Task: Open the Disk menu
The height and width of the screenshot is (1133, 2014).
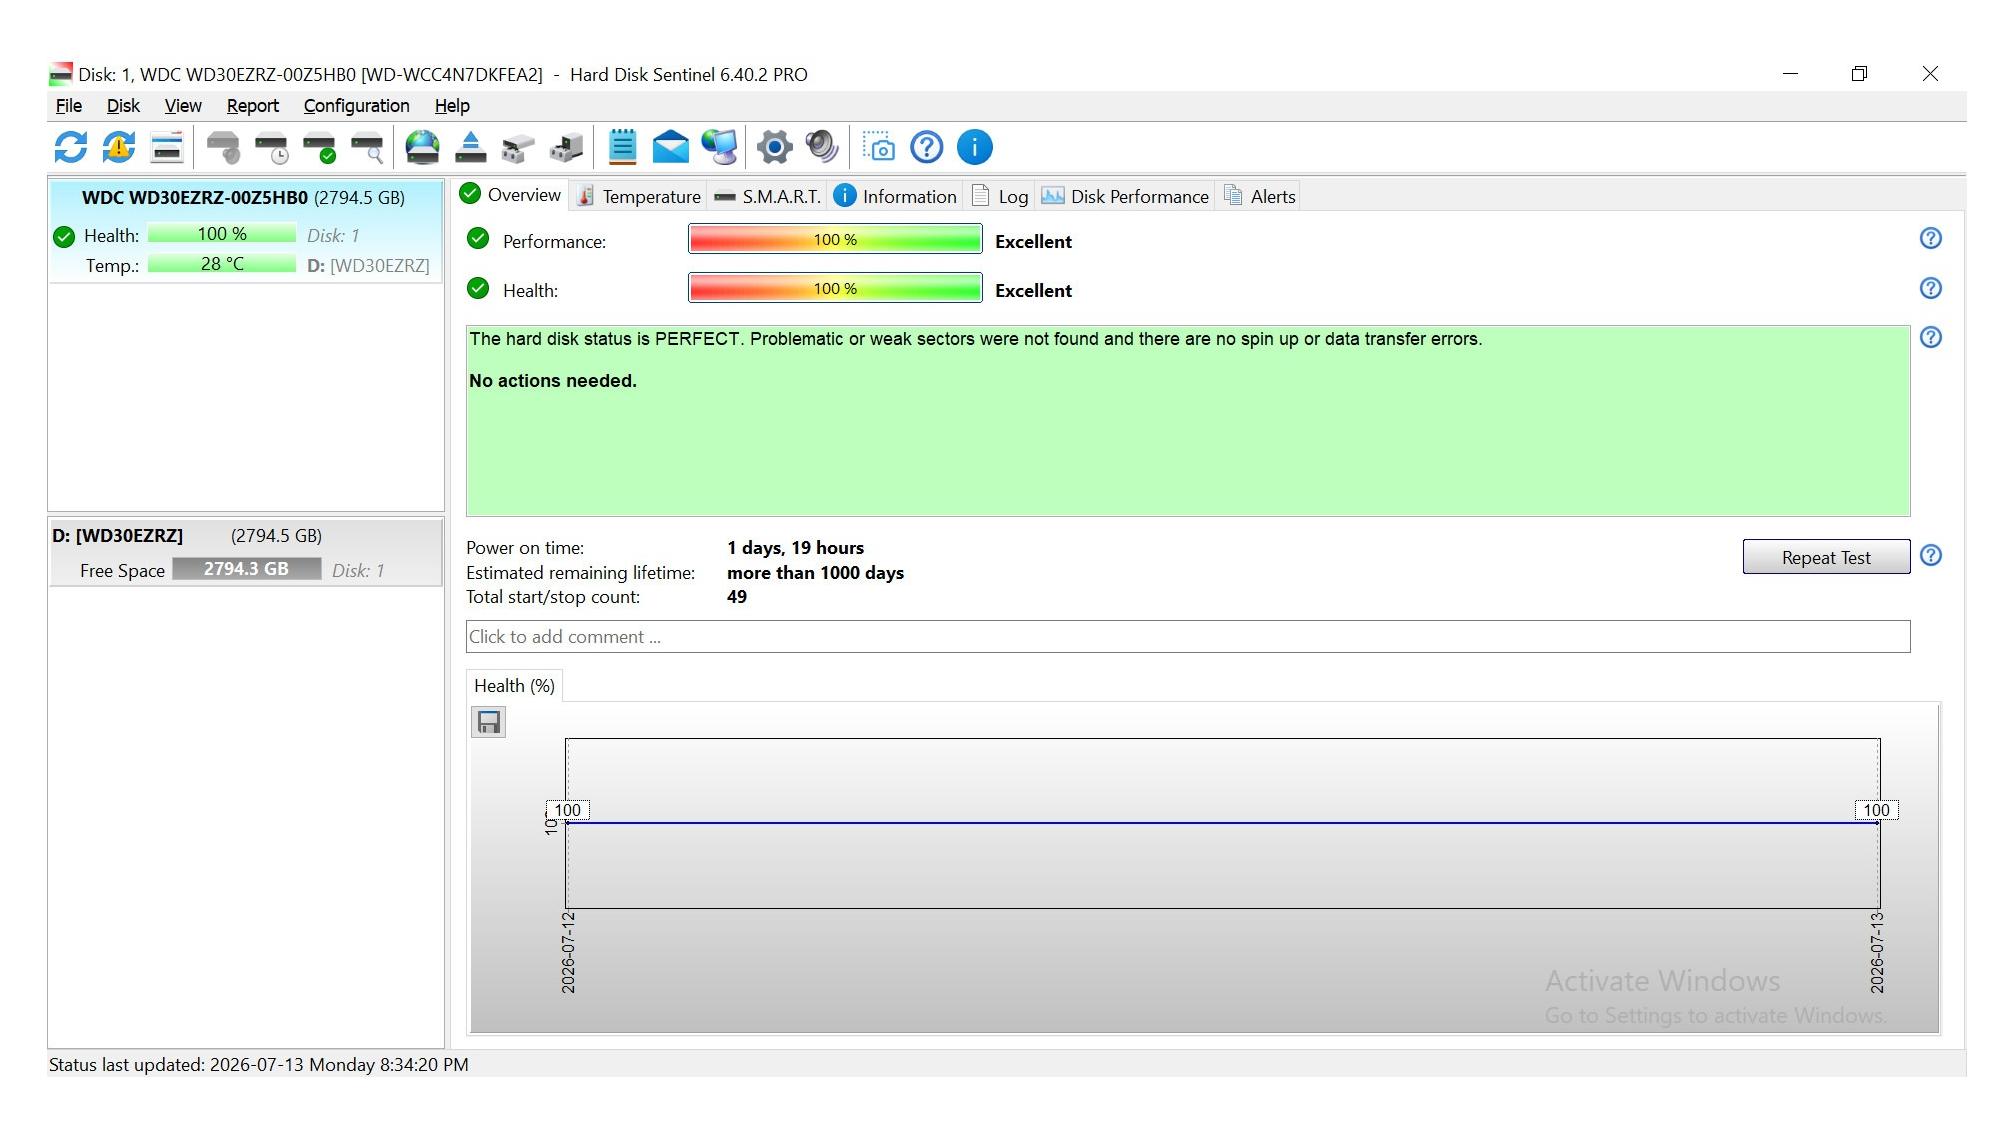Action: 123,106
